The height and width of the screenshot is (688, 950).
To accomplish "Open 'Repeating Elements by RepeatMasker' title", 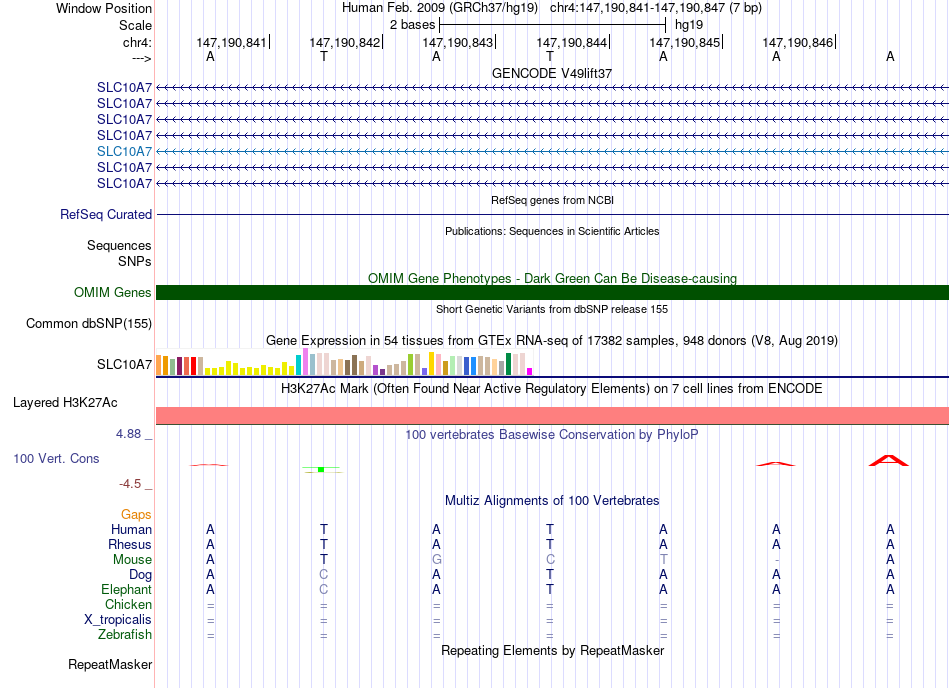I will pos(552,650).
